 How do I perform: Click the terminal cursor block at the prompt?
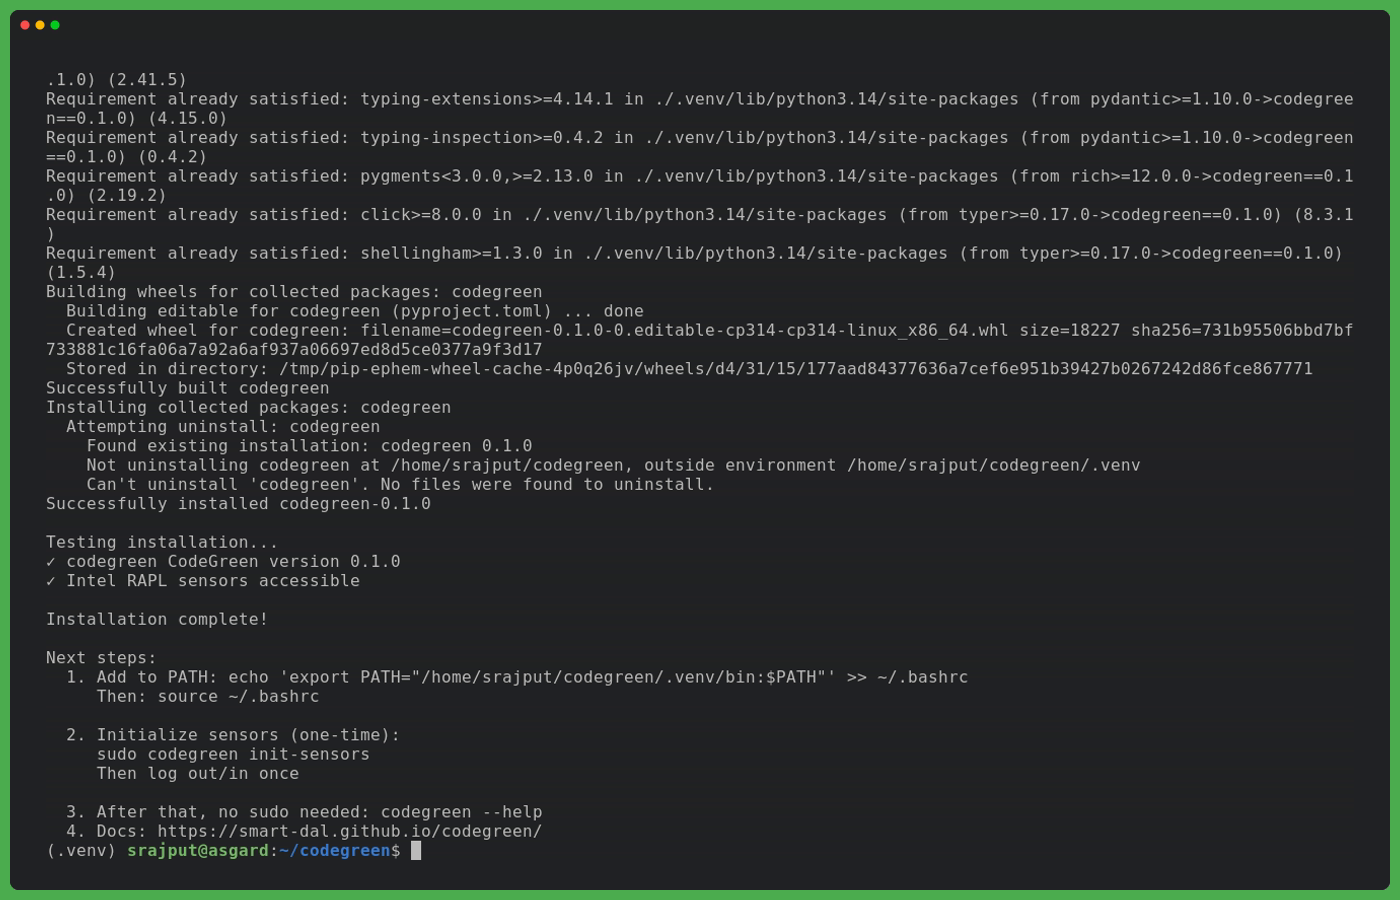tap(416, 850)
